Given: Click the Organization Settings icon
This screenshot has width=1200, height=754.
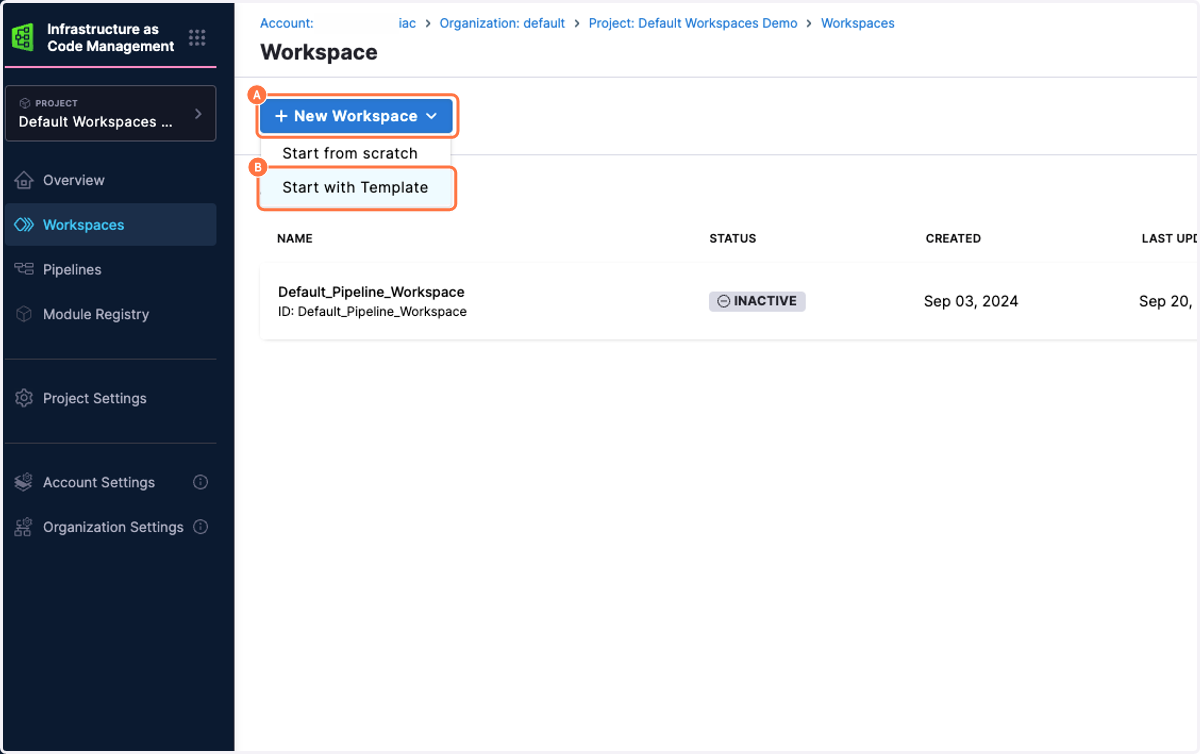Looking at the screenshot, I should click(x=24, y=527).
